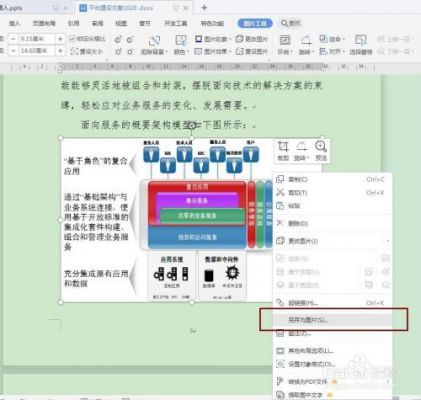Click the scissors Cut icon in context menu

point(280,192)
